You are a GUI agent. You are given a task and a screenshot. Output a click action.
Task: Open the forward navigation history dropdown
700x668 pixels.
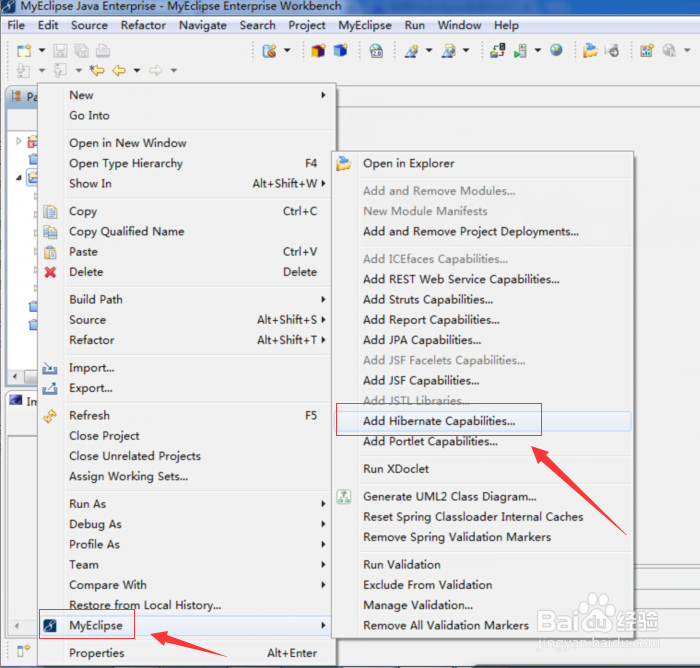point(174,71)
